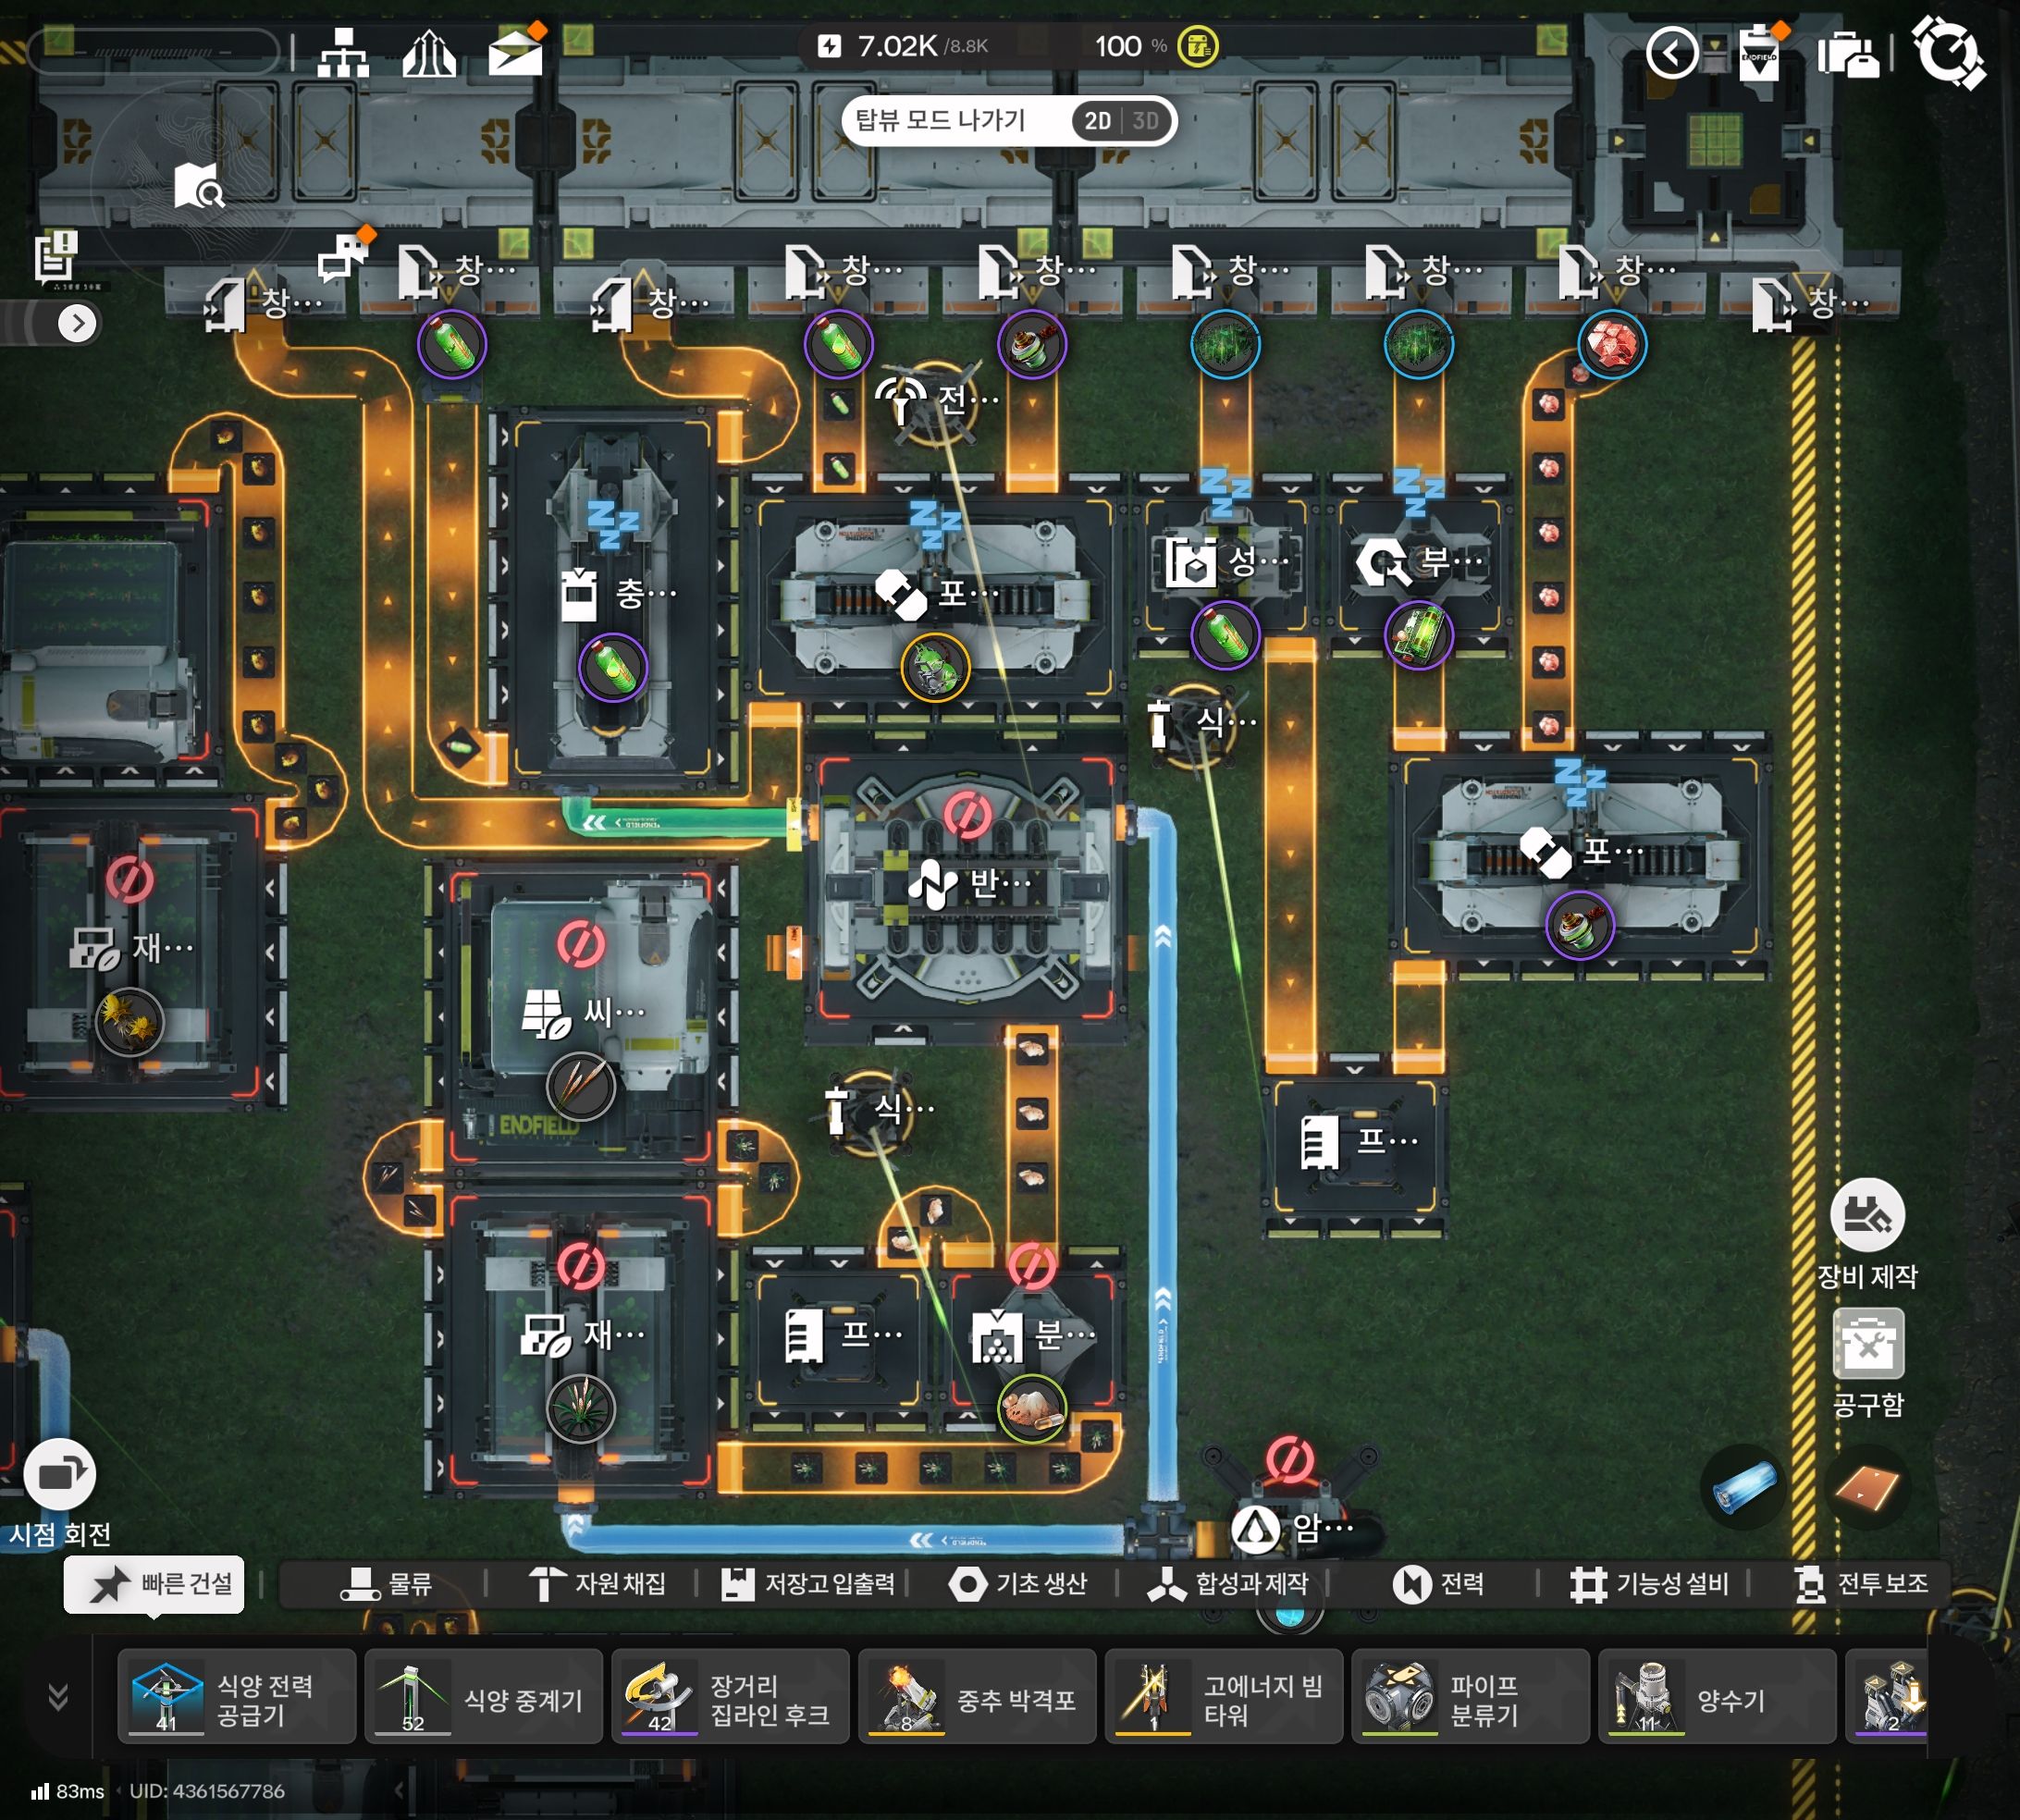Select the 빠른 건설 quick build tab
The image size is (2020, 1820).
click(155, 1584)
